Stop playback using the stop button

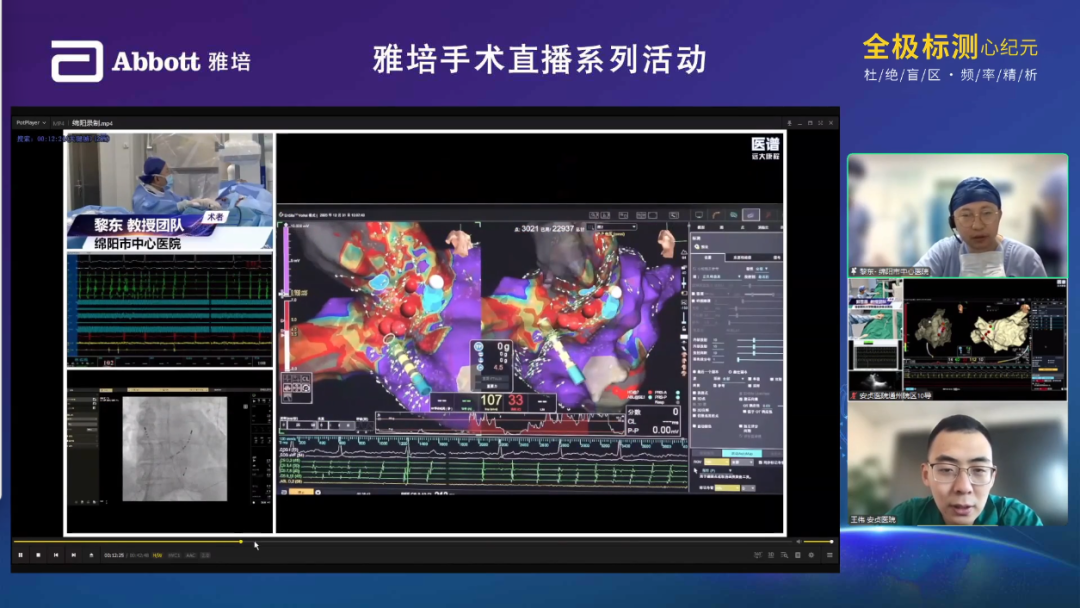tap(38, 554)
